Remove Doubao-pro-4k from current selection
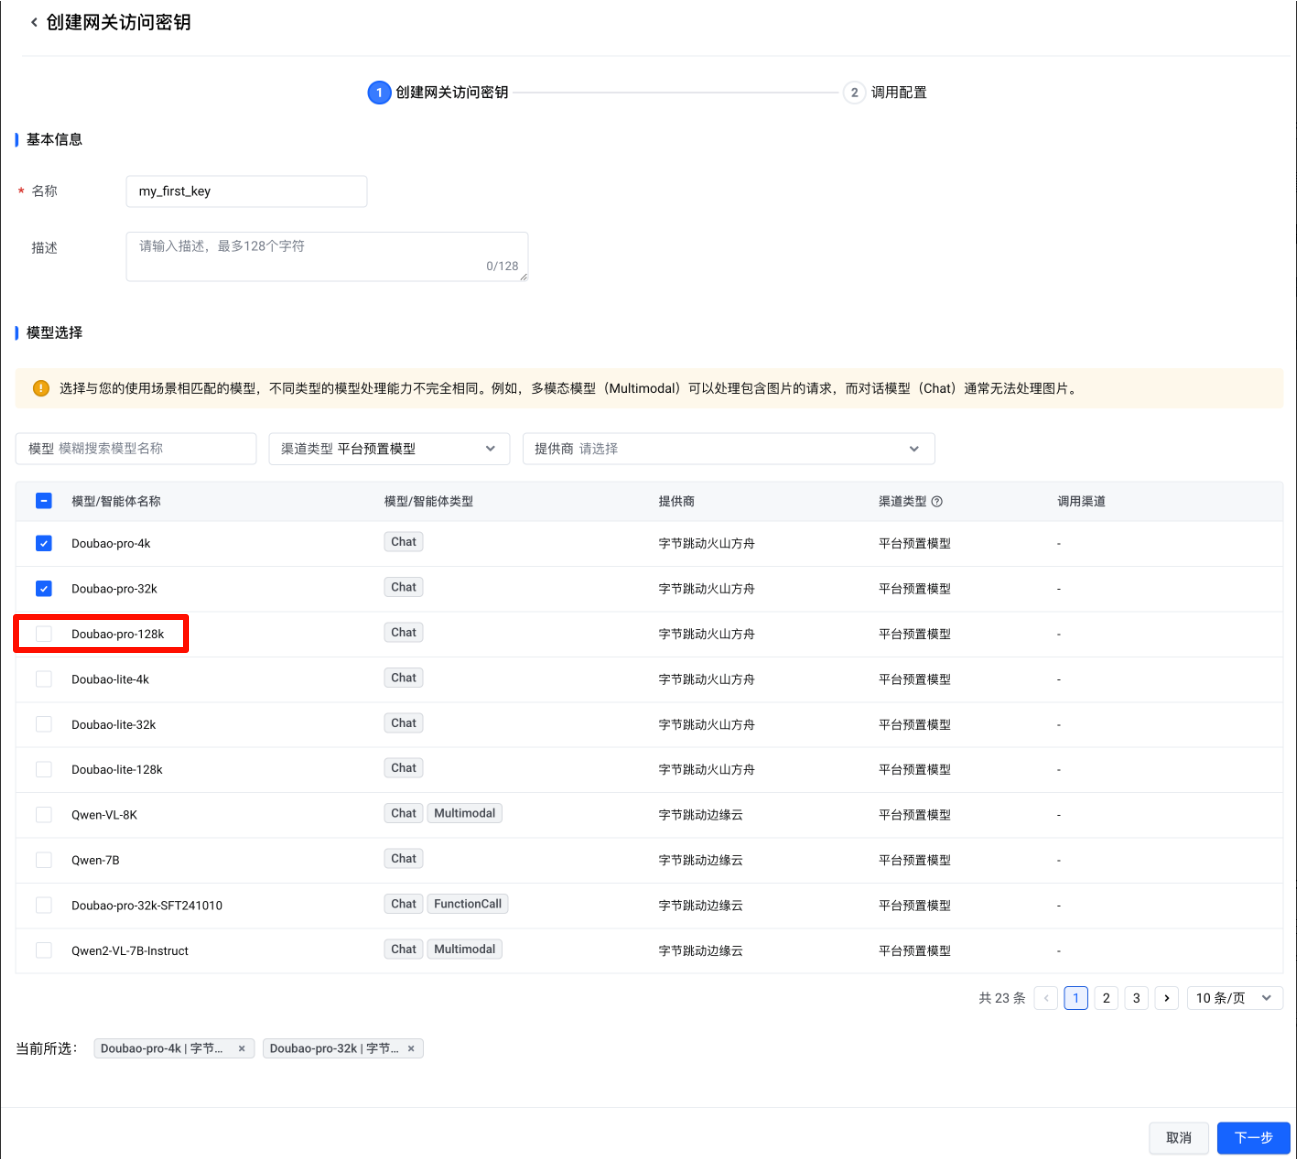The width and height of the screenshot is (1297, 1159). point(242,1049)
